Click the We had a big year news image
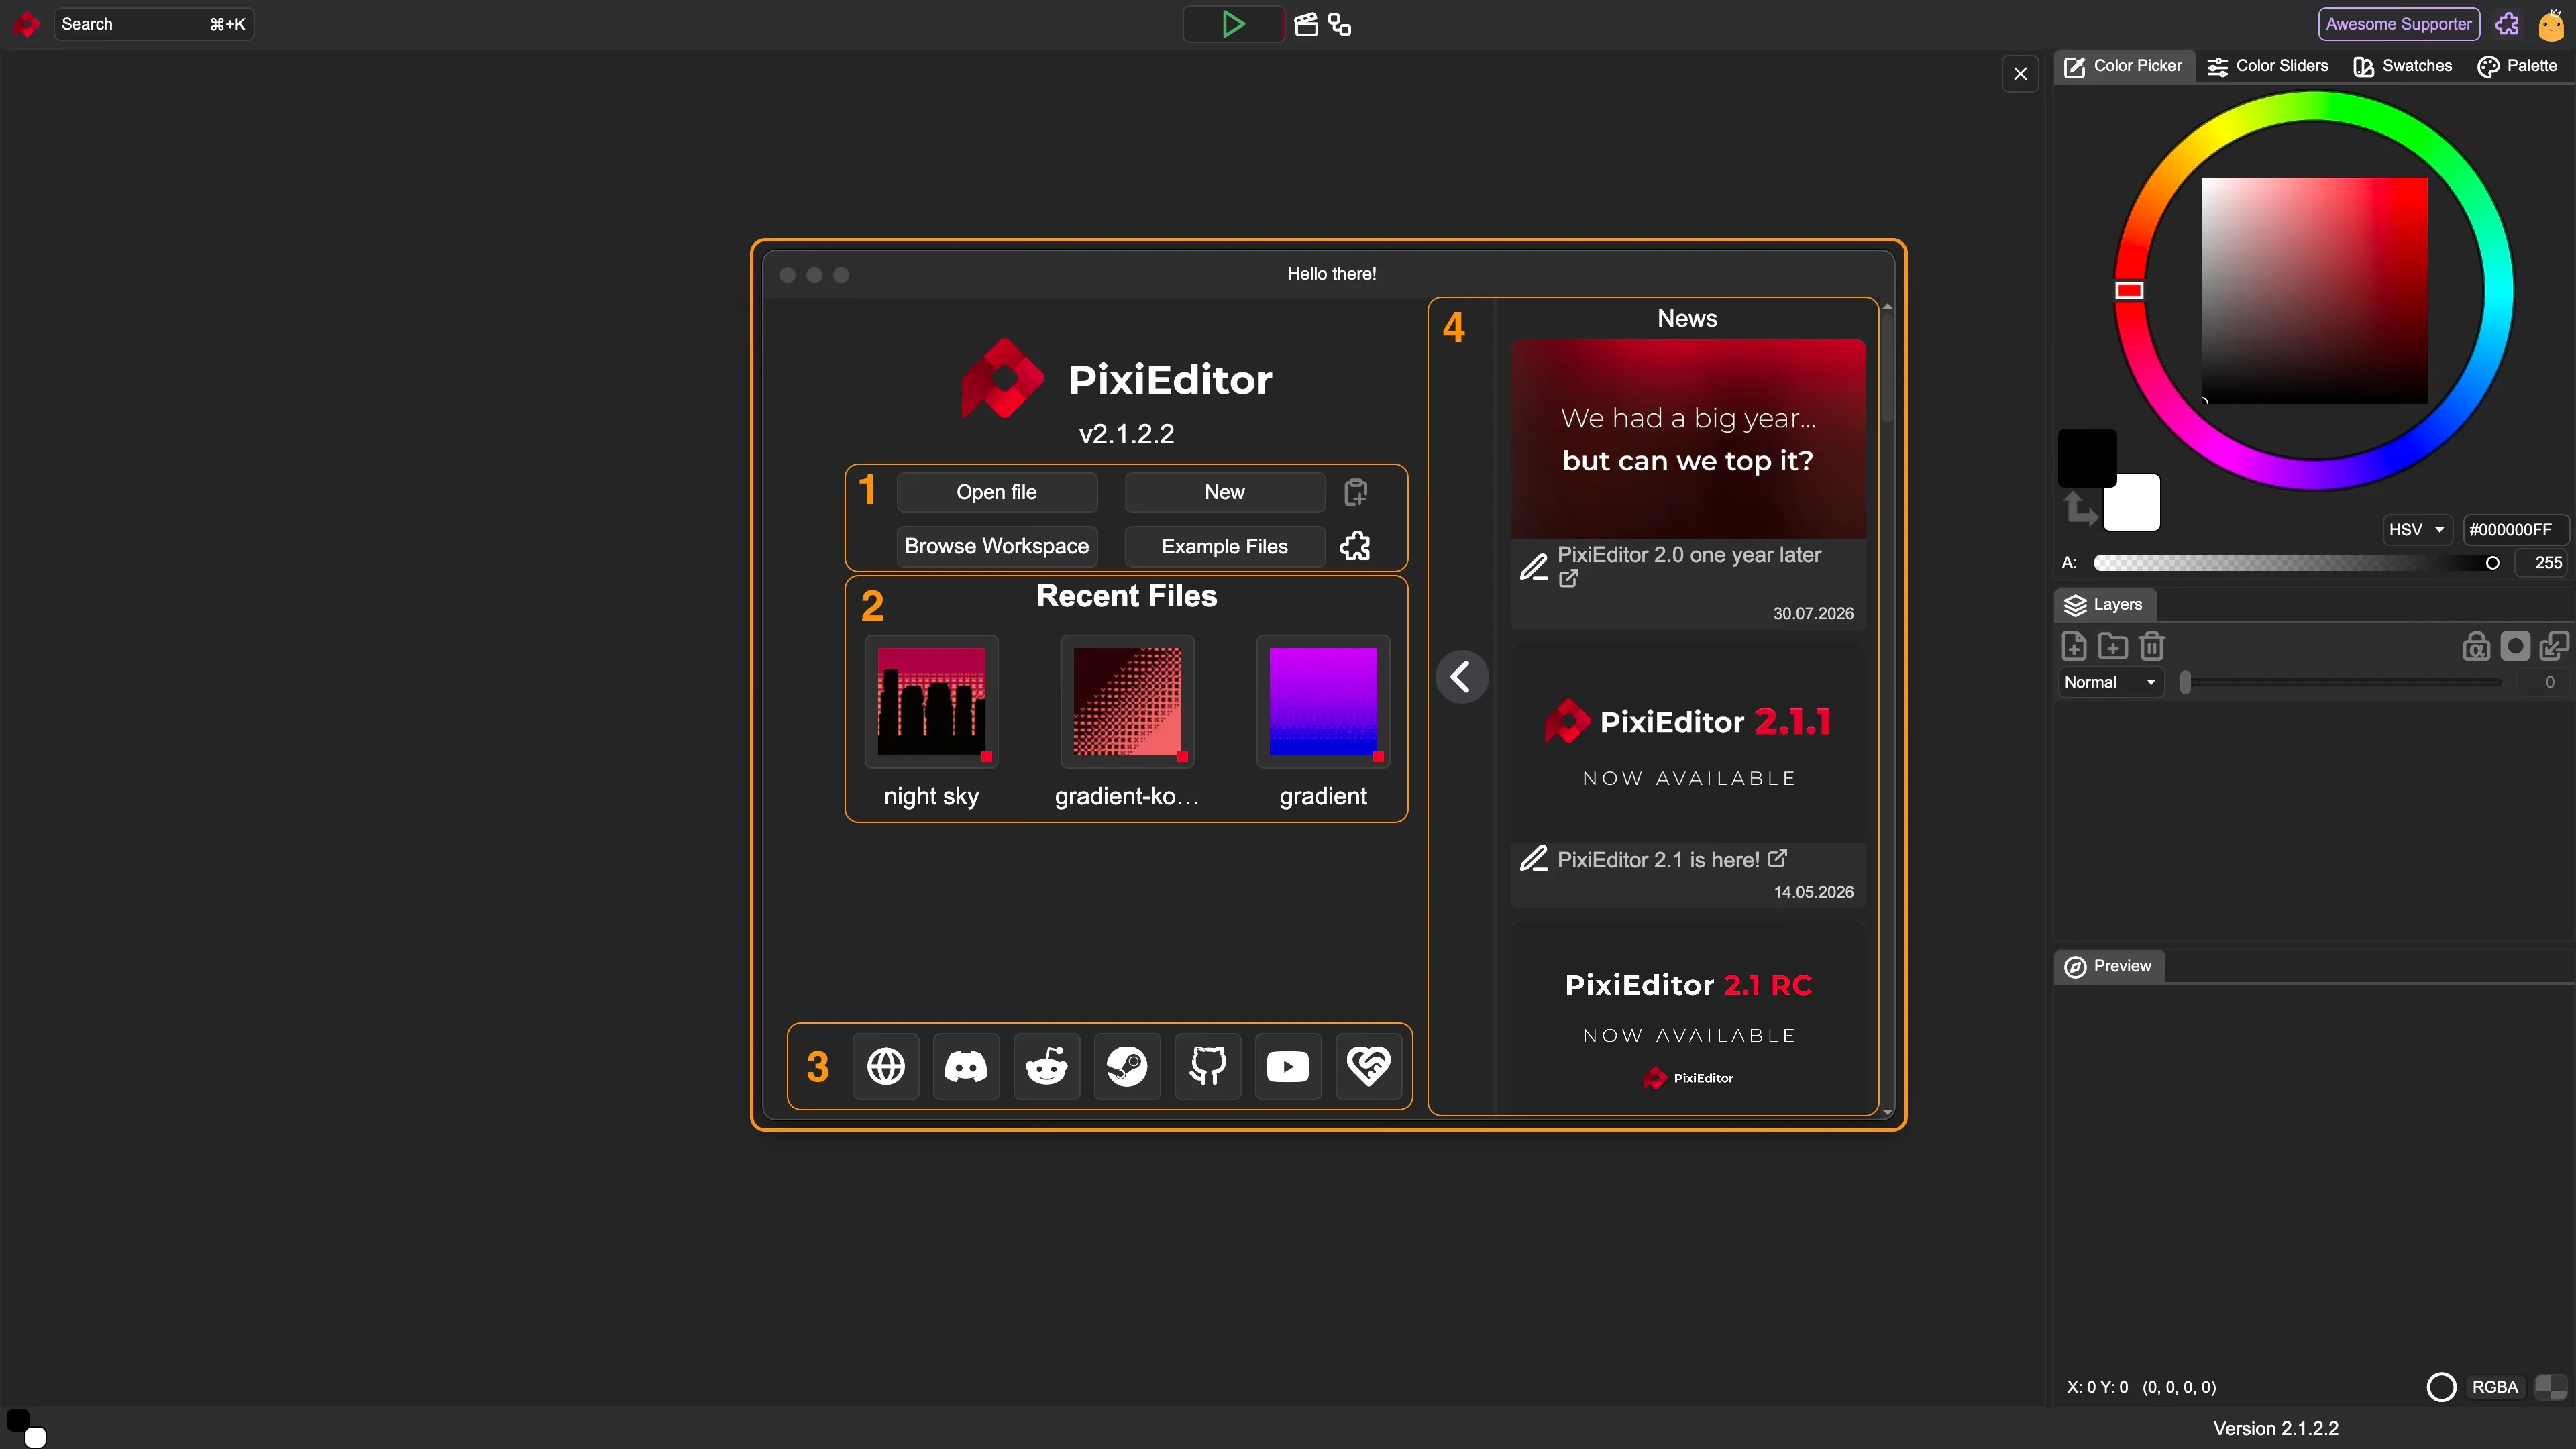Image resolution: width=2576 pixels, height=1449 pixels. coord(1688,439)
